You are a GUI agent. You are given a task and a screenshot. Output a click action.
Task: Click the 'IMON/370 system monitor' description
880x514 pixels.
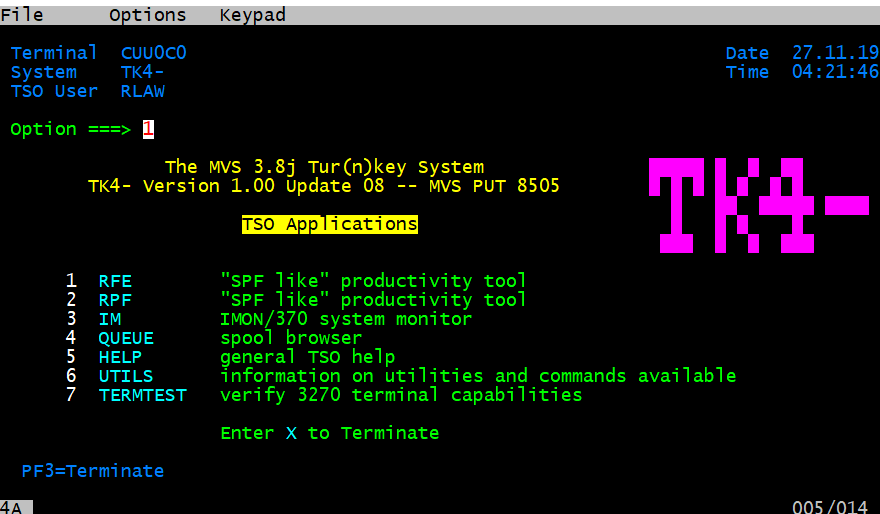tap(346, 319)
